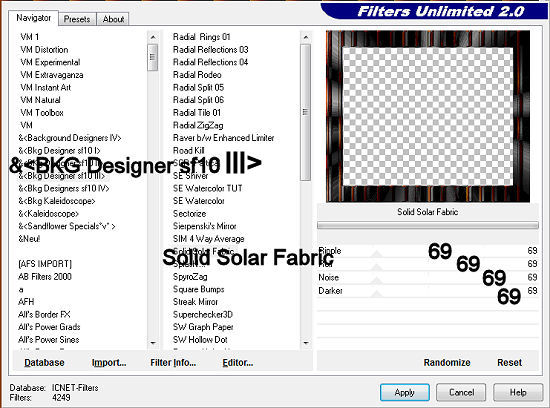The height and width of the screenshot is (408, 550).
Task: Choose Radial Split 05 filter
Action: pyautogui.click(x=199, y=87)
